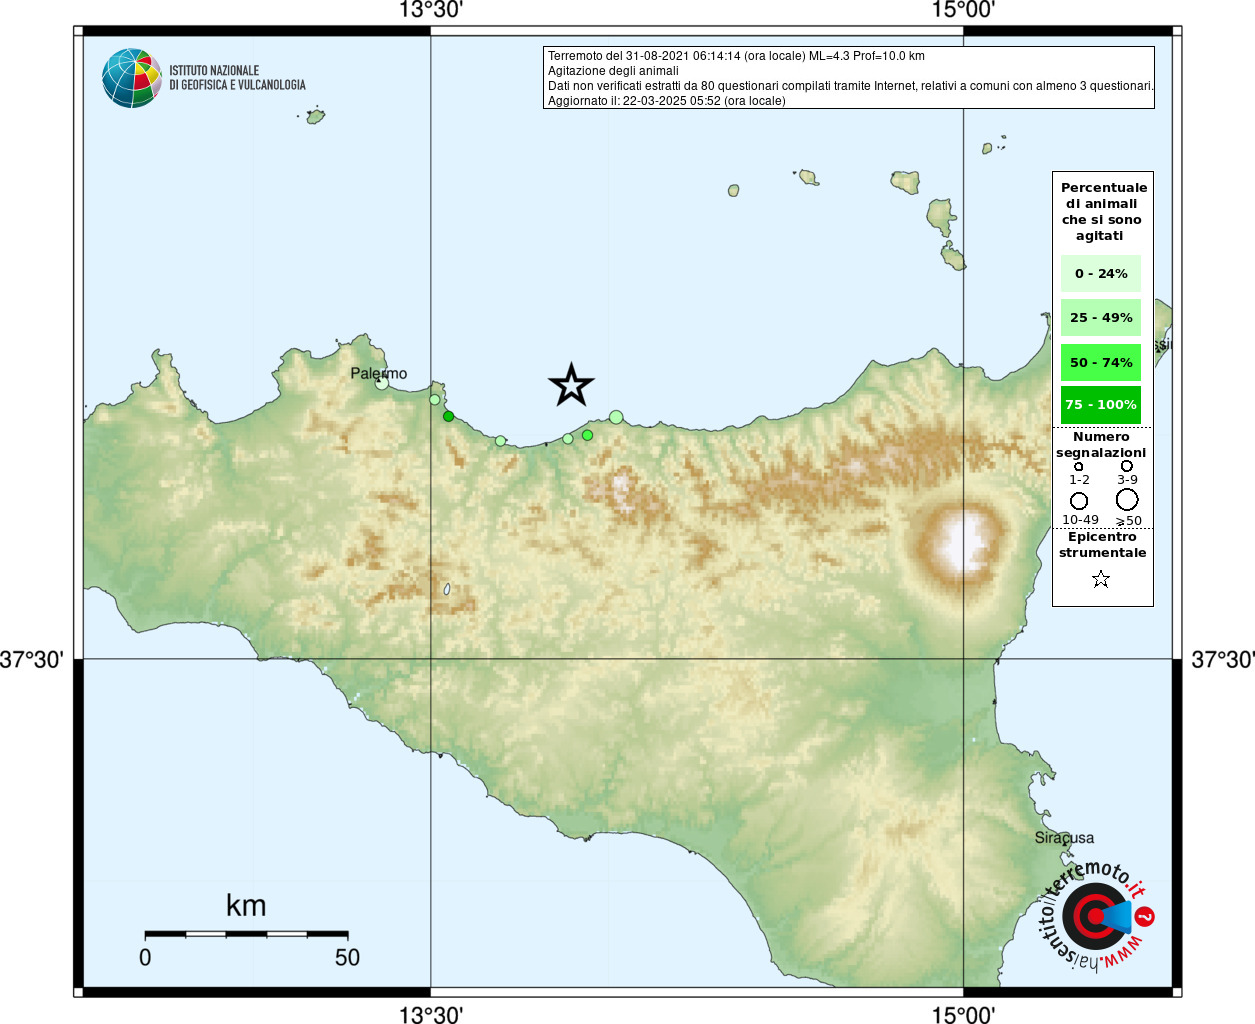The image size is (1255, 1024).
Task: Click the bottom 15°00' longitude label
Action: [963, 1015]
